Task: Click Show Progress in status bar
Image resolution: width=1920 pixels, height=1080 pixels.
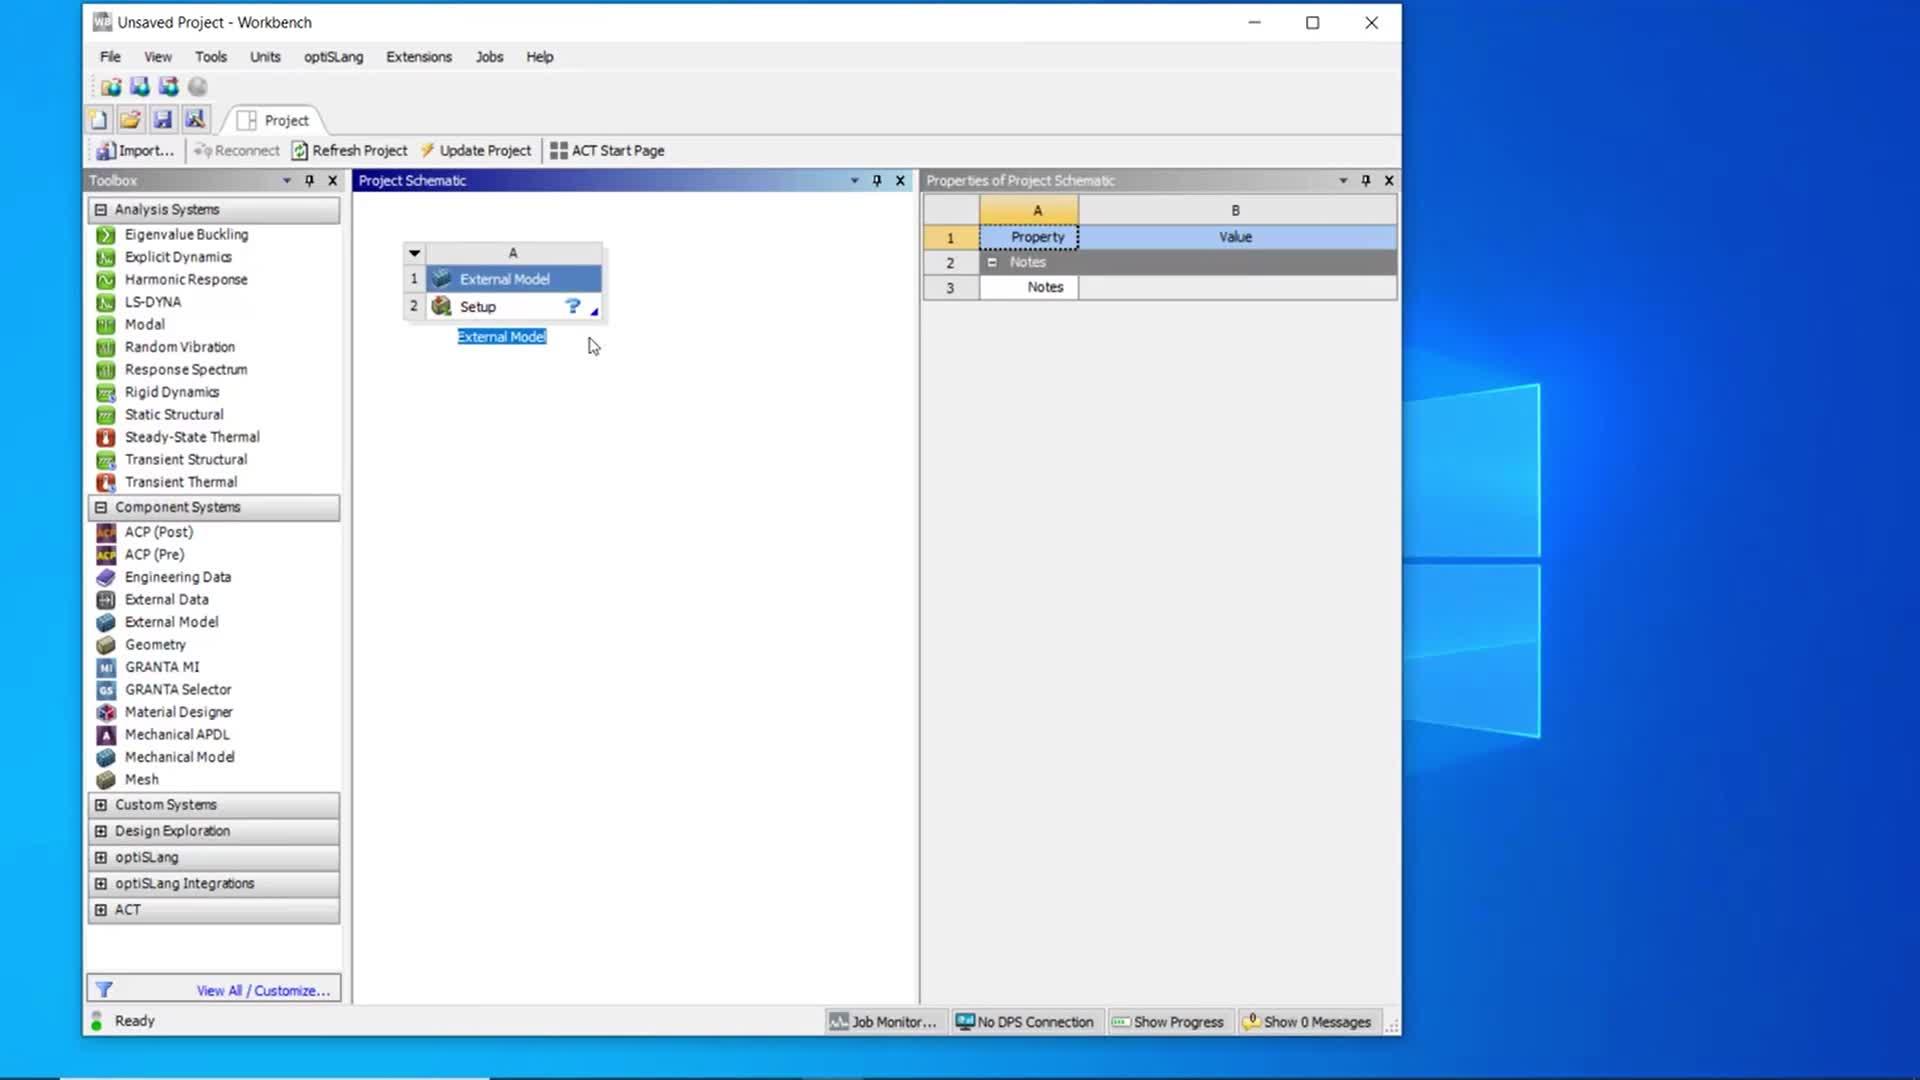Action: [1168, 1022]
